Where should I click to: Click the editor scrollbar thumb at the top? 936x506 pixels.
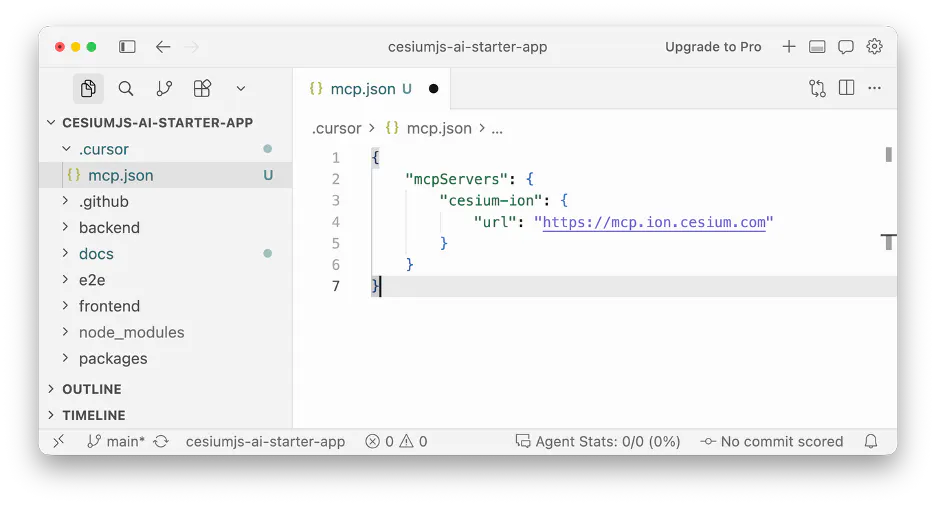(x=889, y=155)
